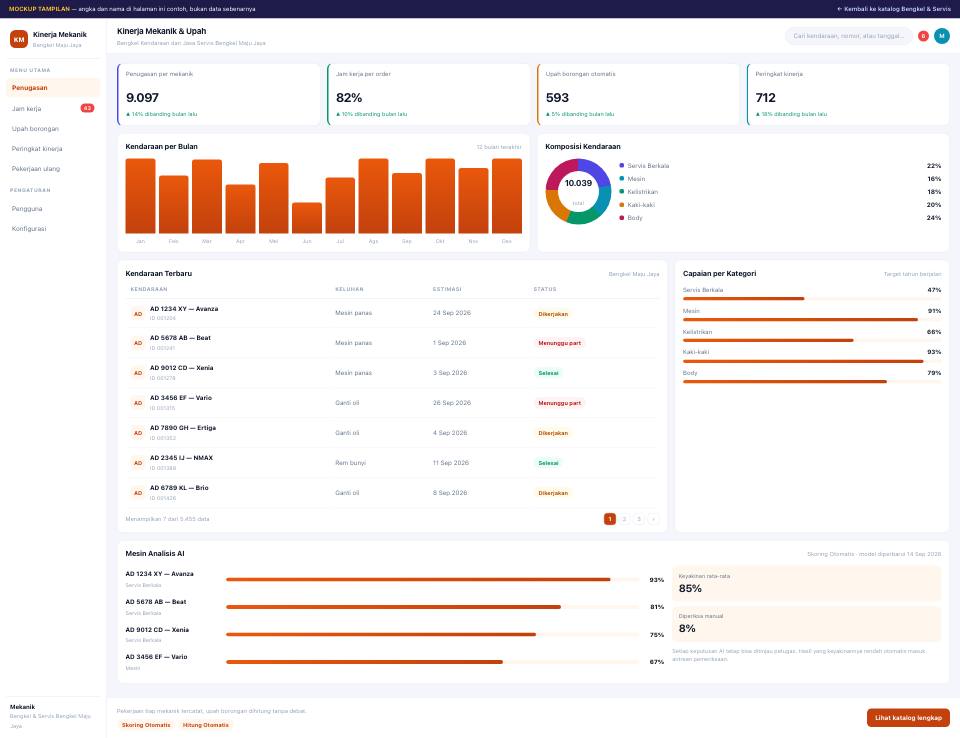This screenshot has width=960, height=738.
Task: Go to page 1 of Kendaraan Terbaru
Action: (x=610, y=519)
